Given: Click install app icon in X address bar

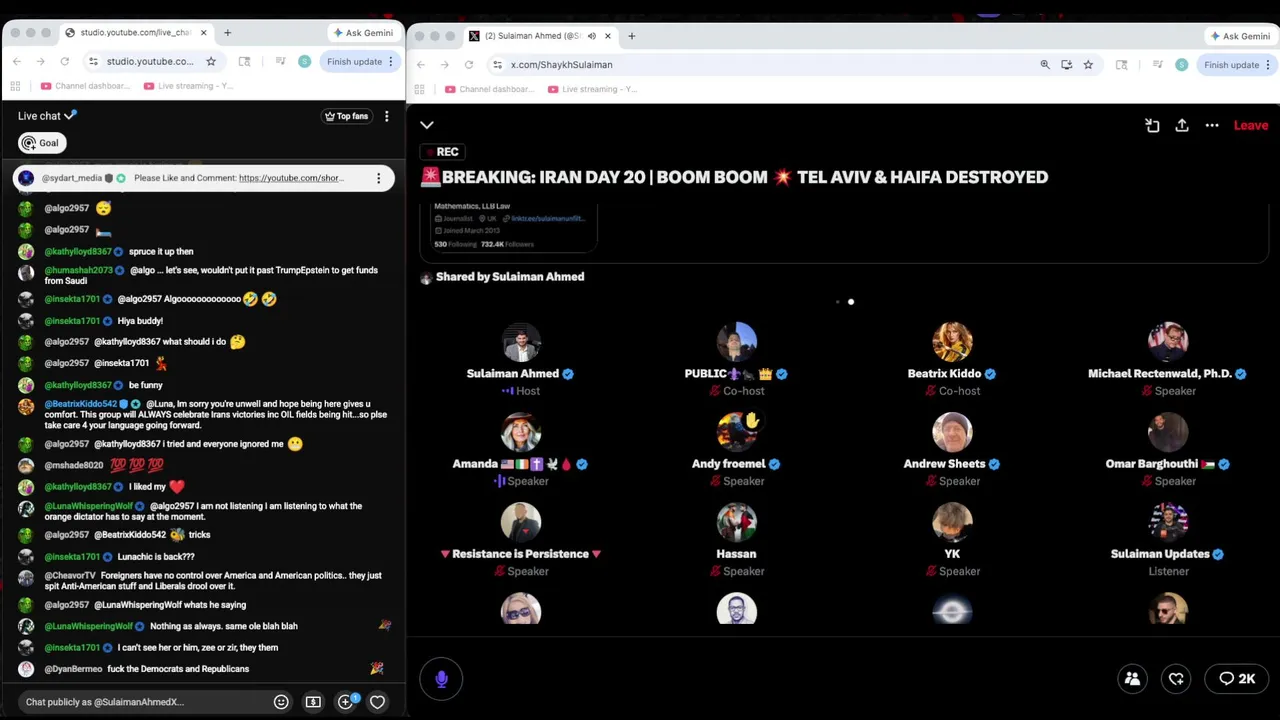Looking at the screenshot, I should 1067,65.
